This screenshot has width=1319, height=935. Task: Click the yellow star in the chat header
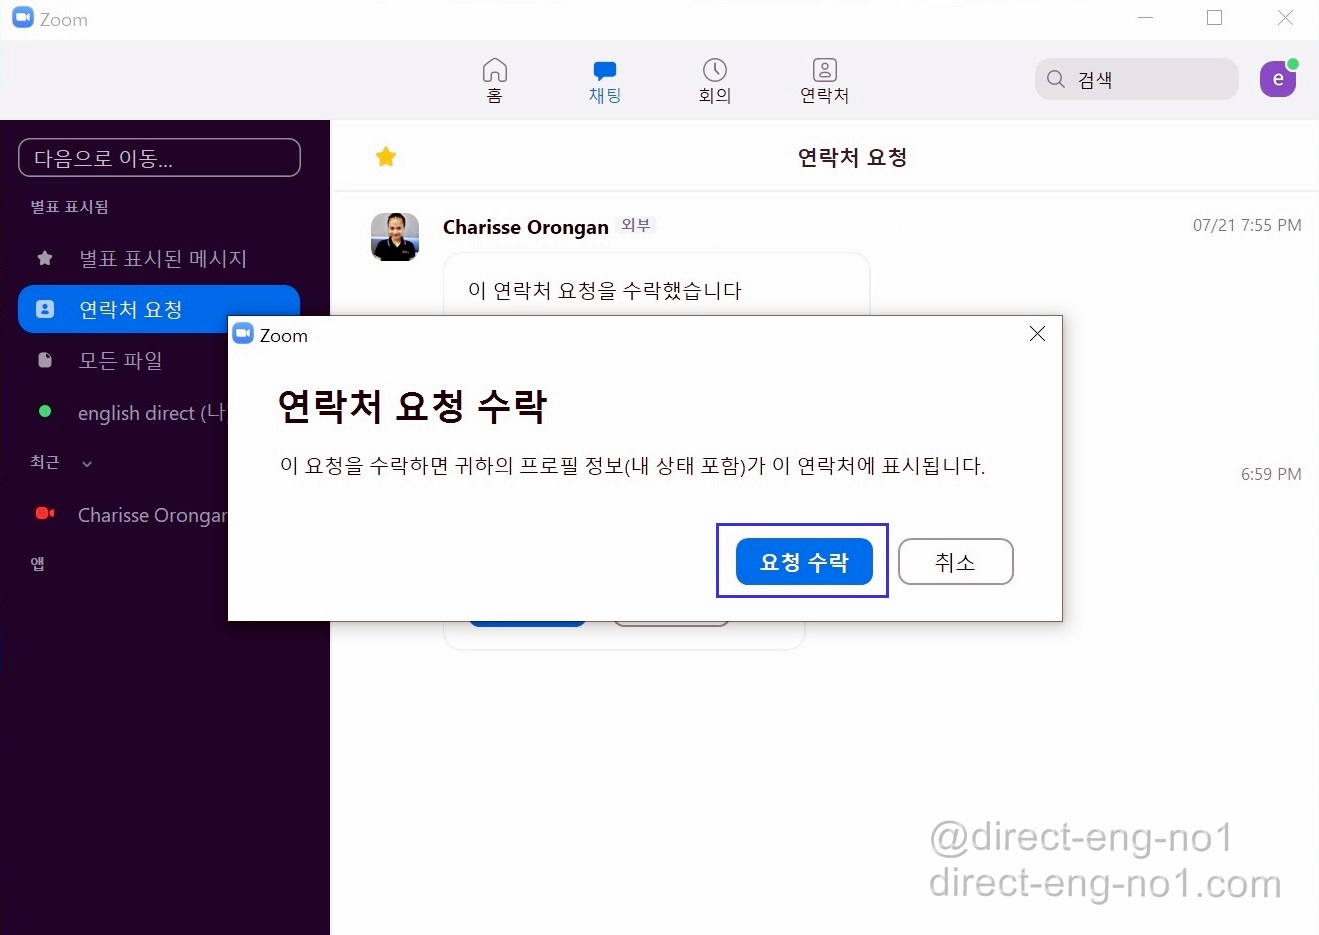(386, 157)
